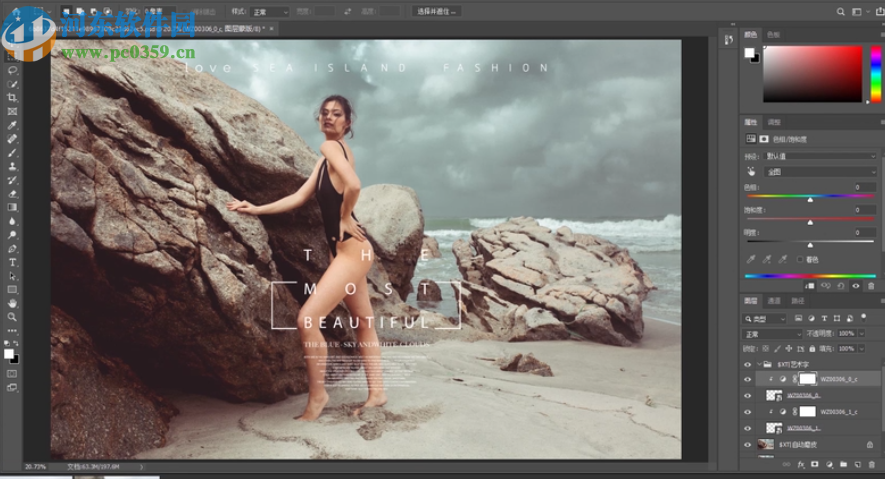
Task: Click the delete layer trash icon
Action: (872, 465)
